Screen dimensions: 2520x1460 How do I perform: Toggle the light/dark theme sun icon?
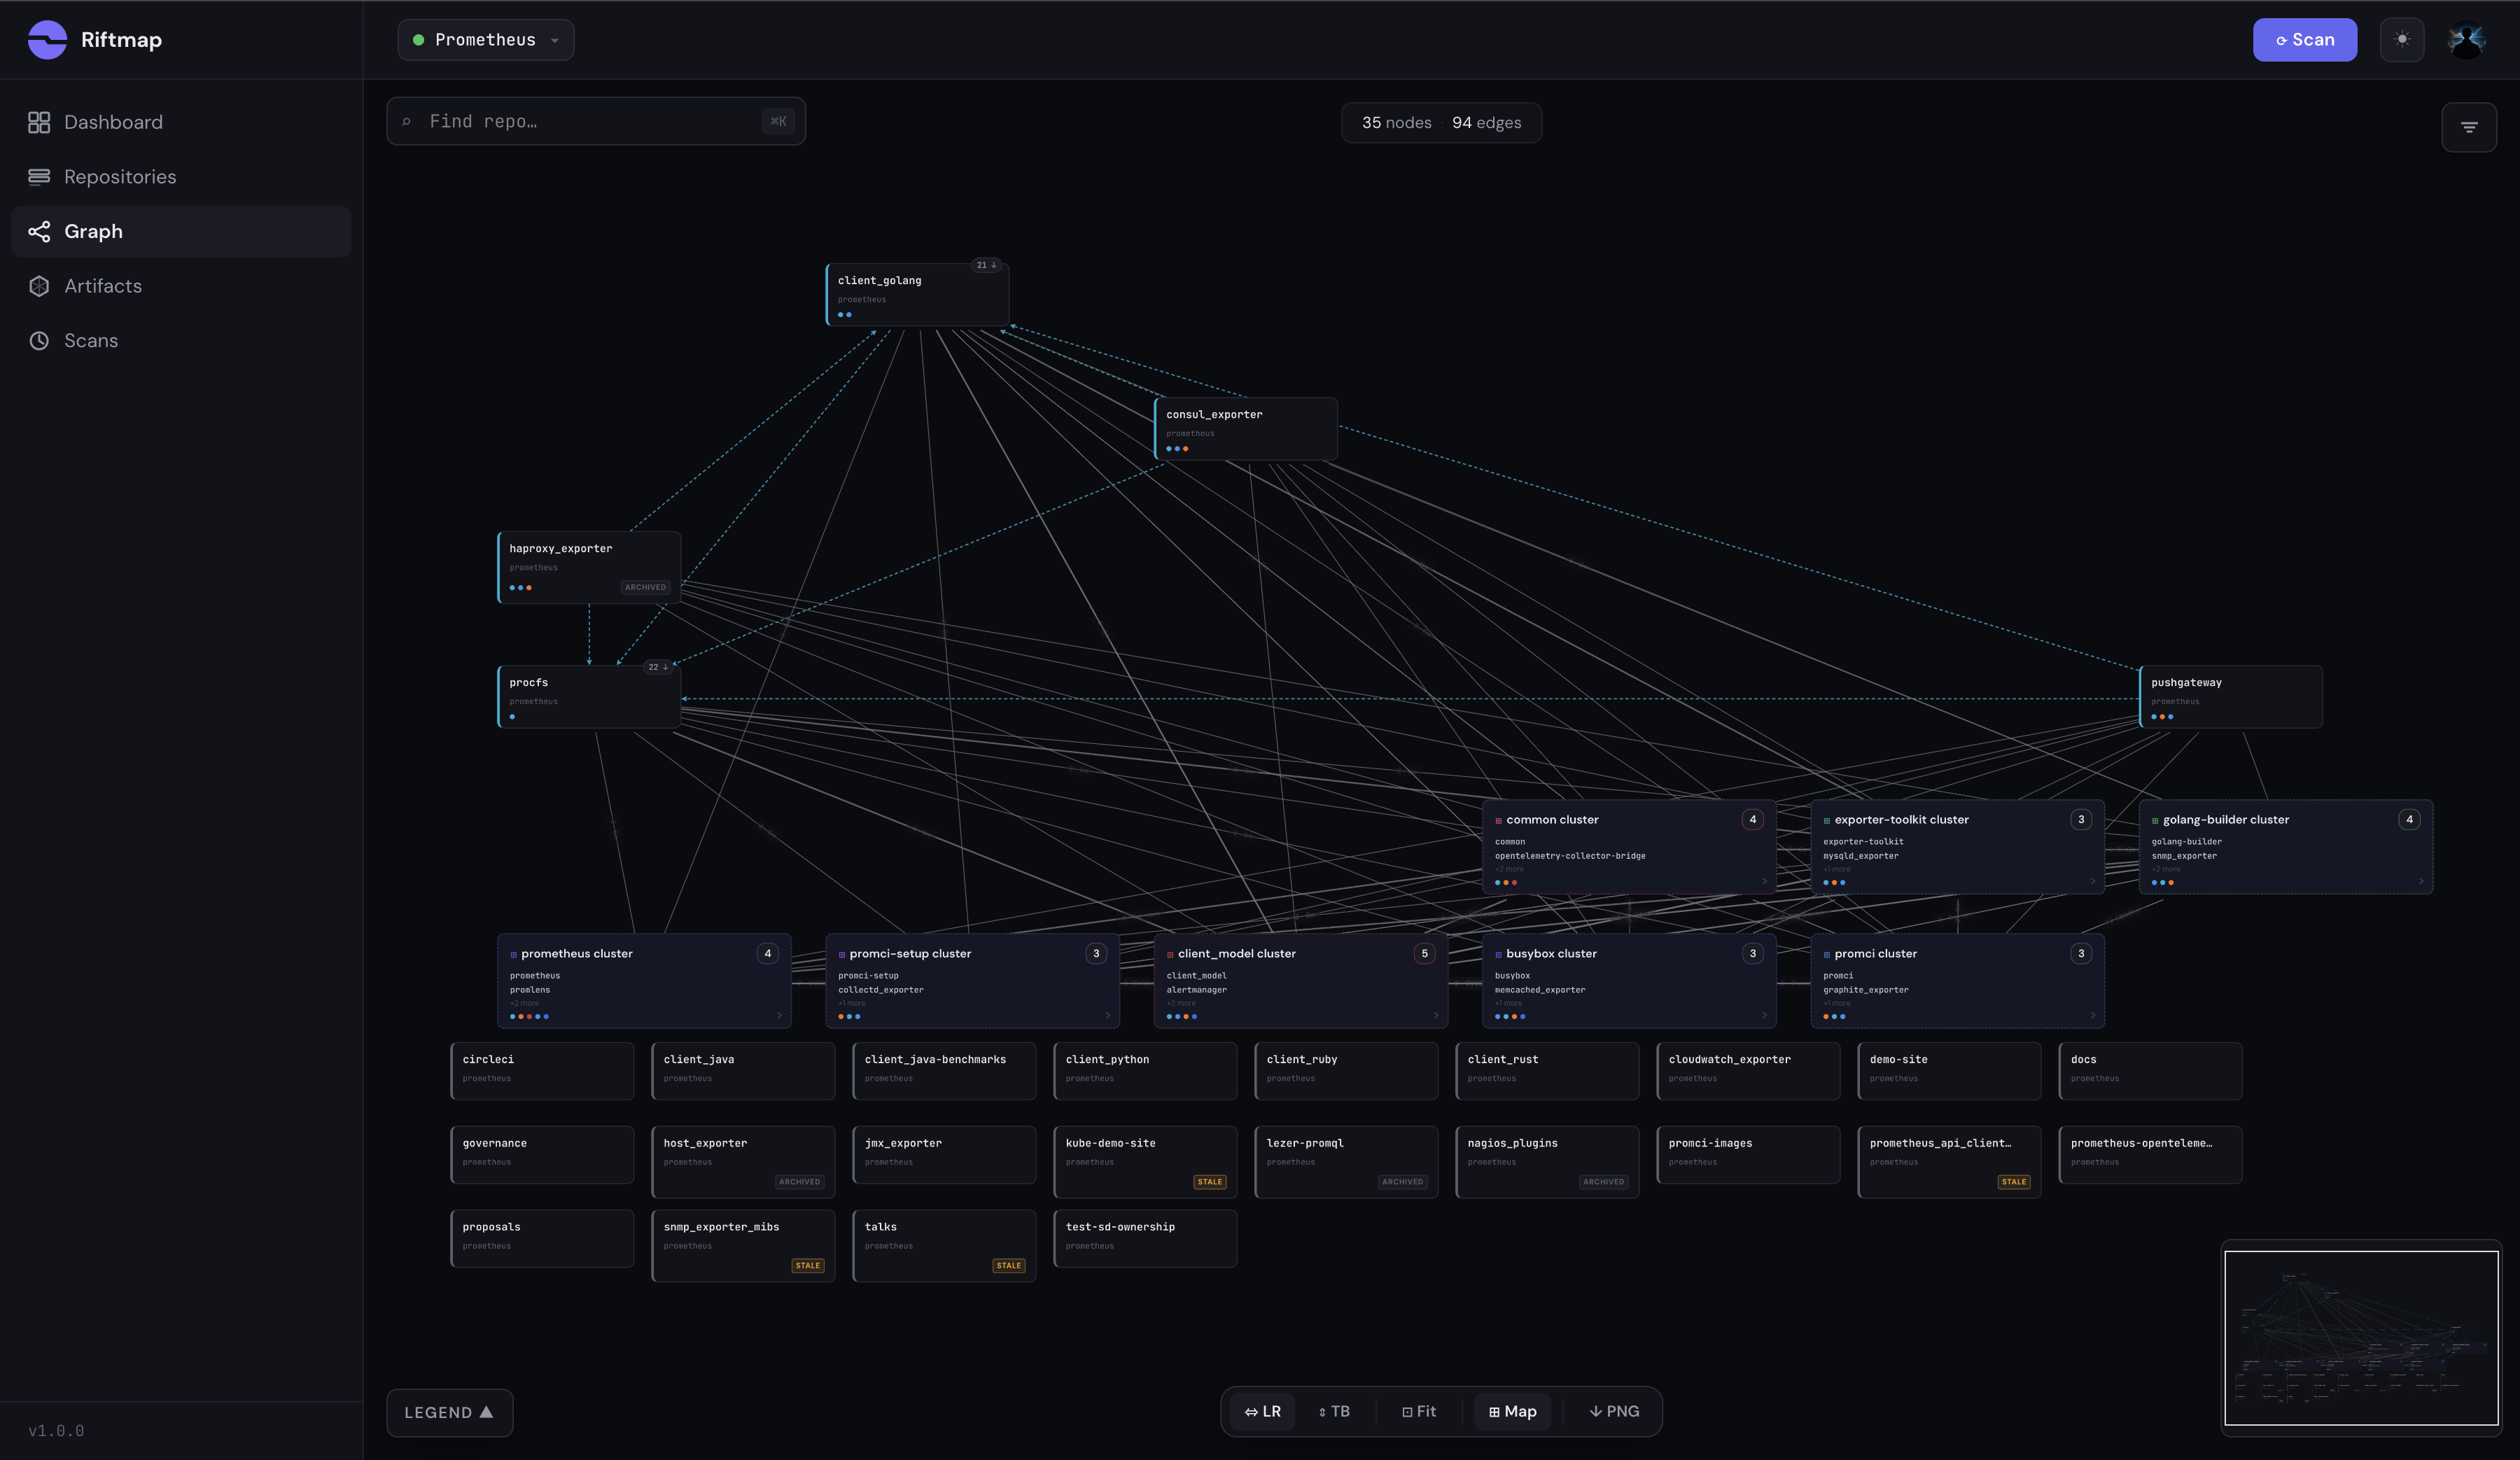pyautogui.click(x=2402, y=40)
